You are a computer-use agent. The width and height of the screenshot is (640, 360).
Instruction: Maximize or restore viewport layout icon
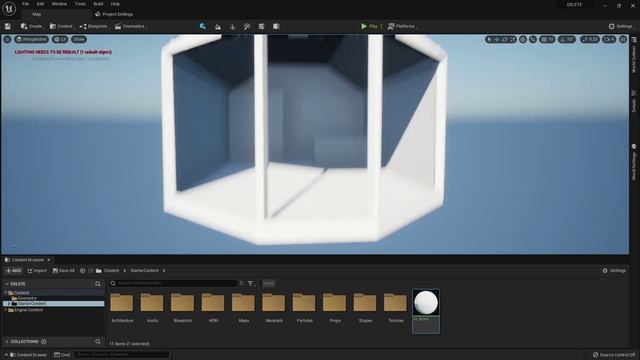(x=623, y=39)
